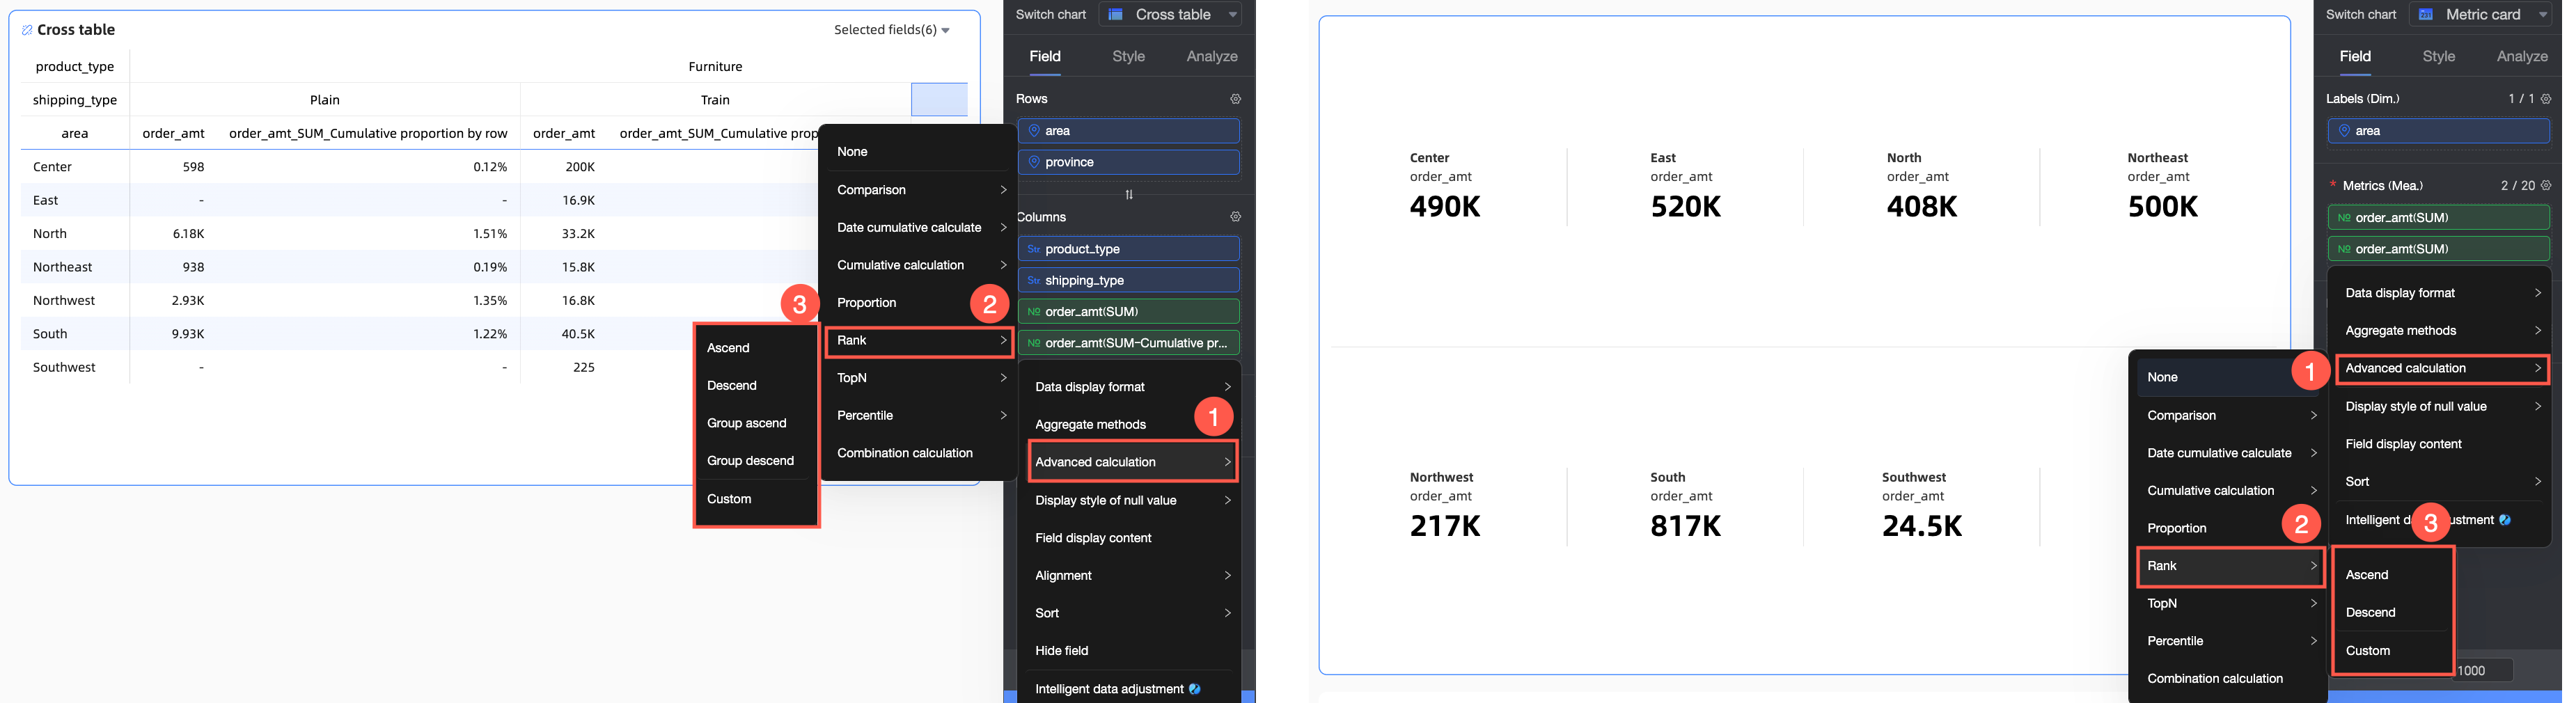Click the light blue highlighted header cell

(x=939, y=100)
